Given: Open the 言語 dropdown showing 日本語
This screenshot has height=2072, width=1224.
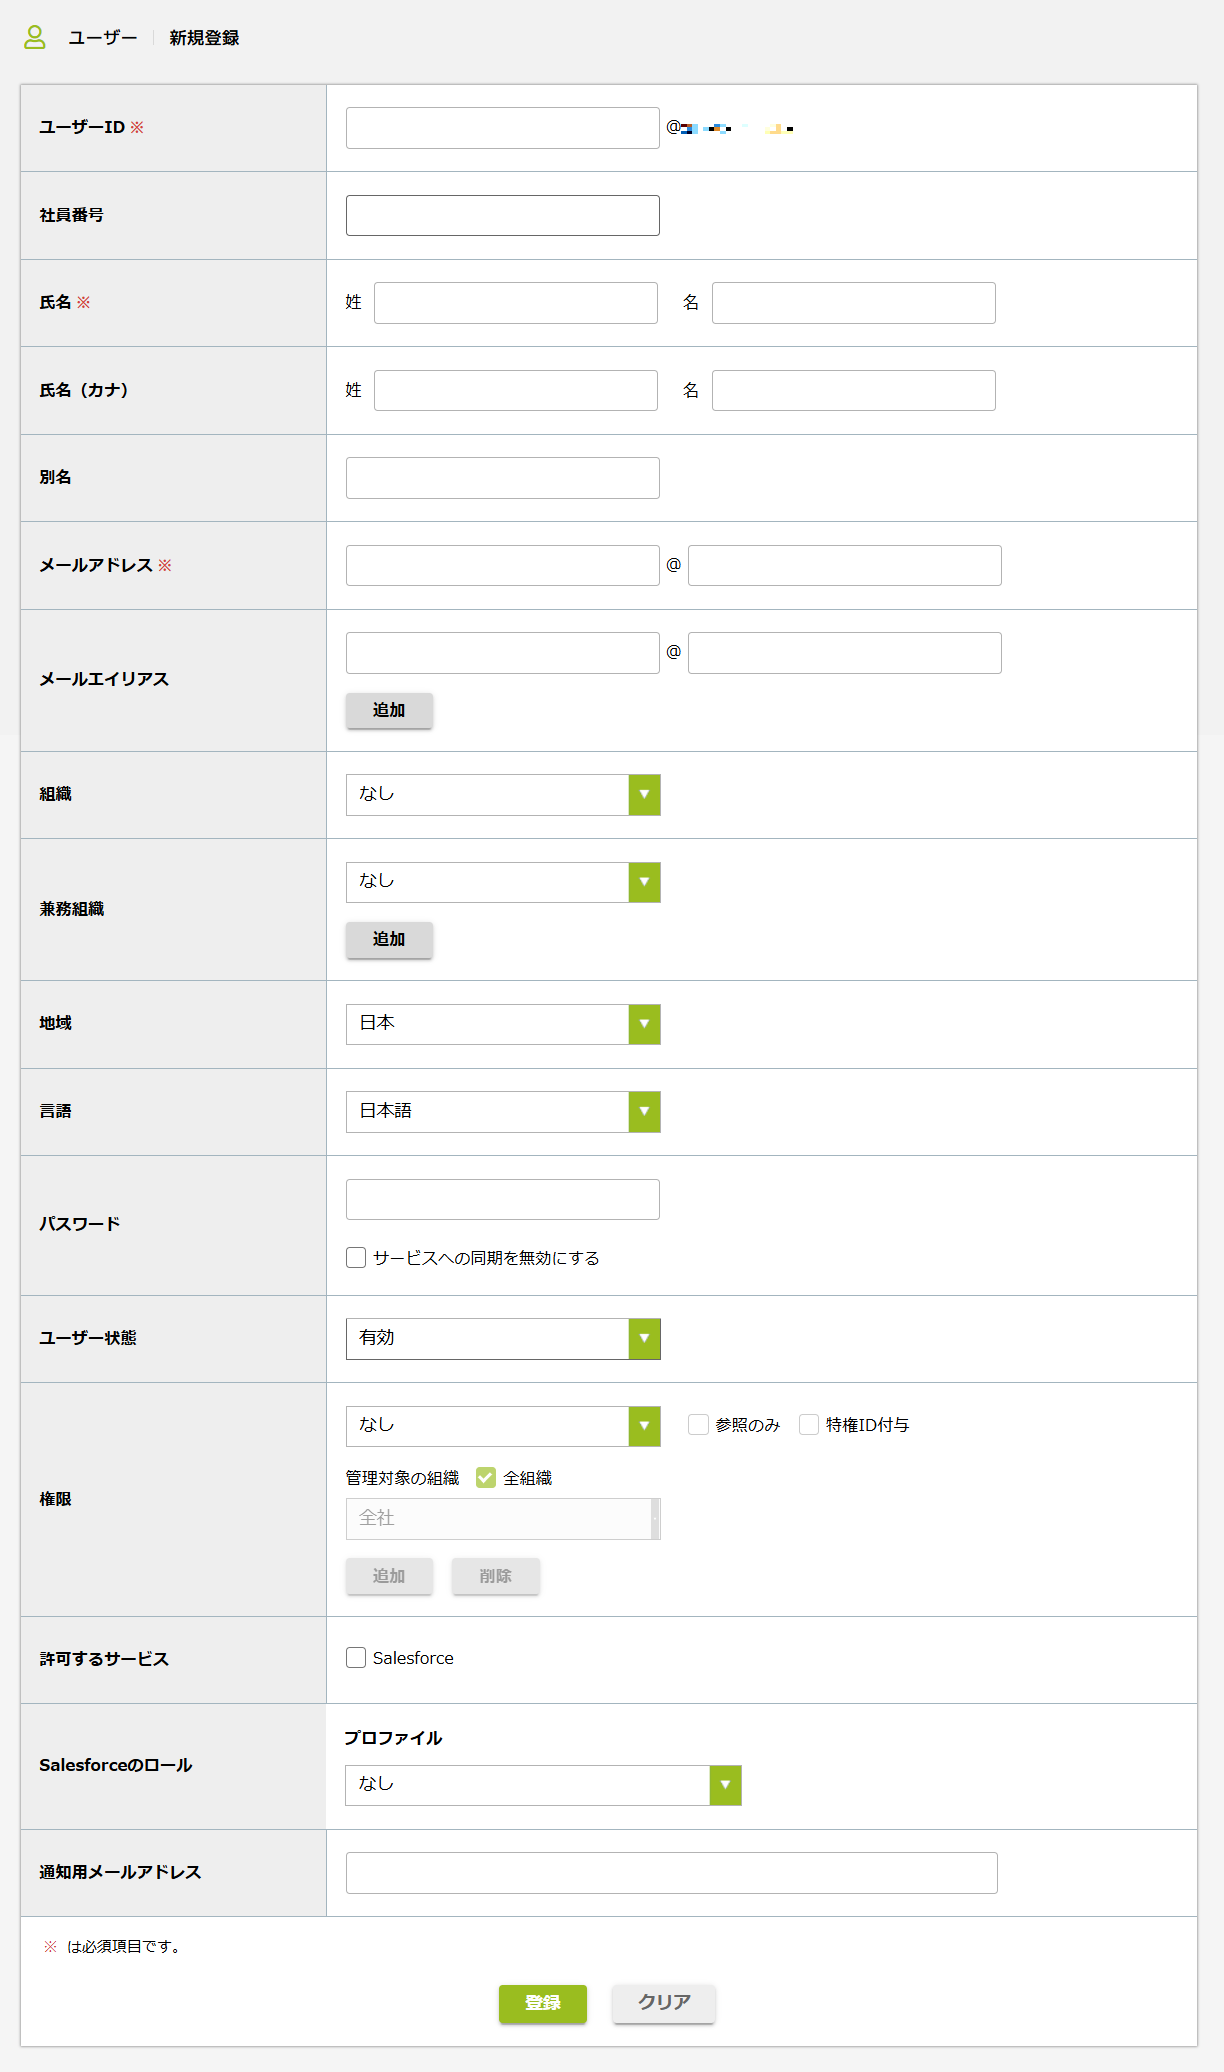Looking at the screenshot, I should [x=503, y=1112].
